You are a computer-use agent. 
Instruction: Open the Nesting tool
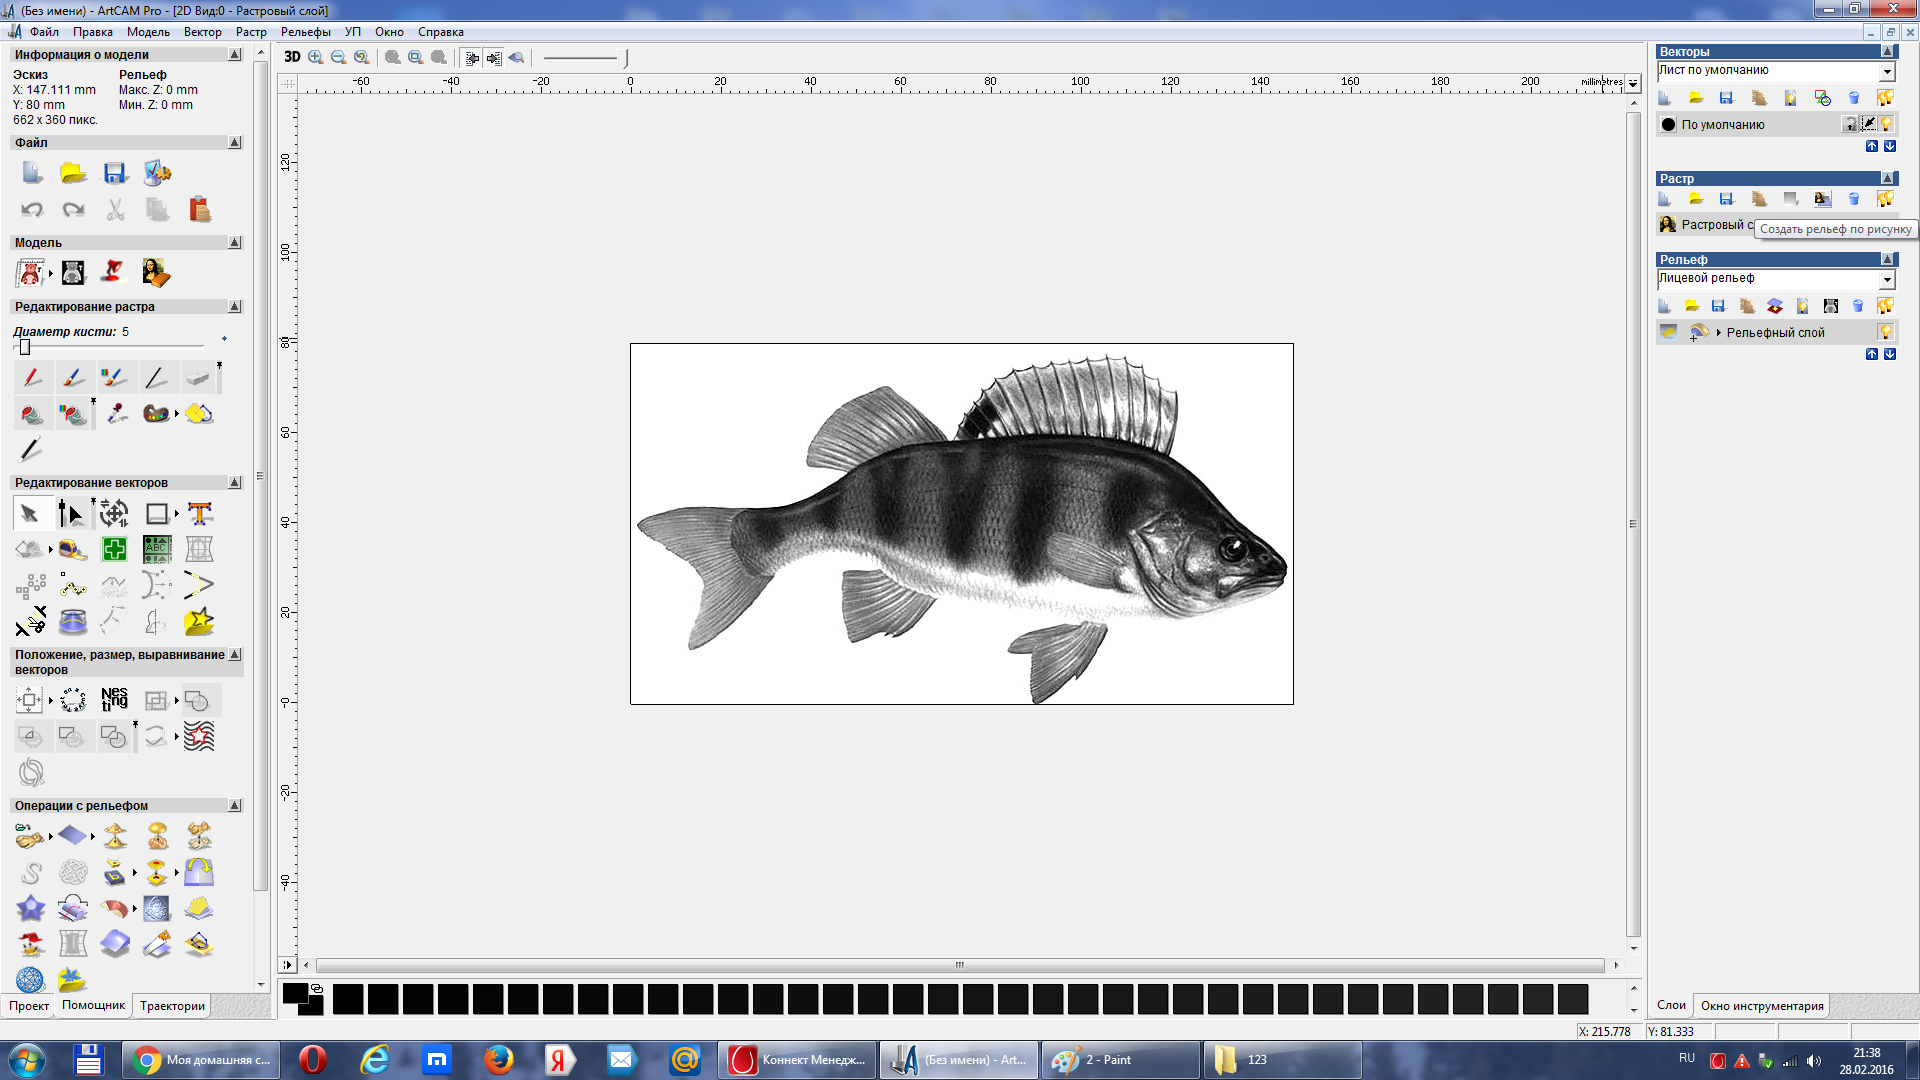[114, 699]
